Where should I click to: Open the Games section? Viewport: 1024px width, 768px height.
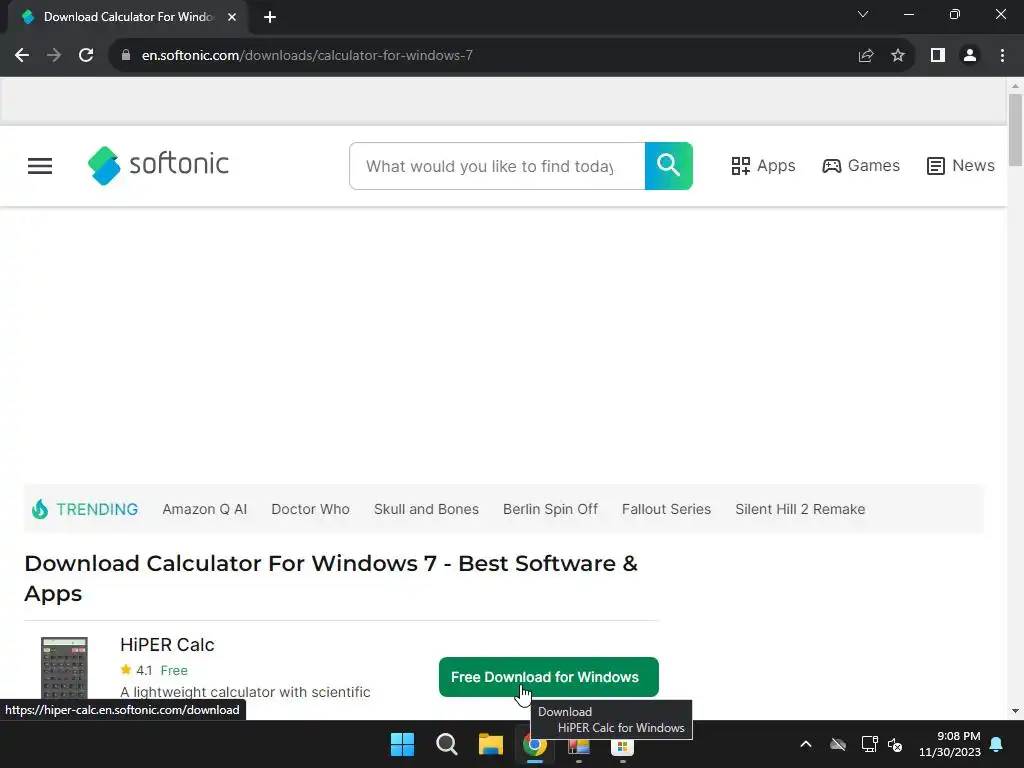pyautogui.click(x=861, y=166)
